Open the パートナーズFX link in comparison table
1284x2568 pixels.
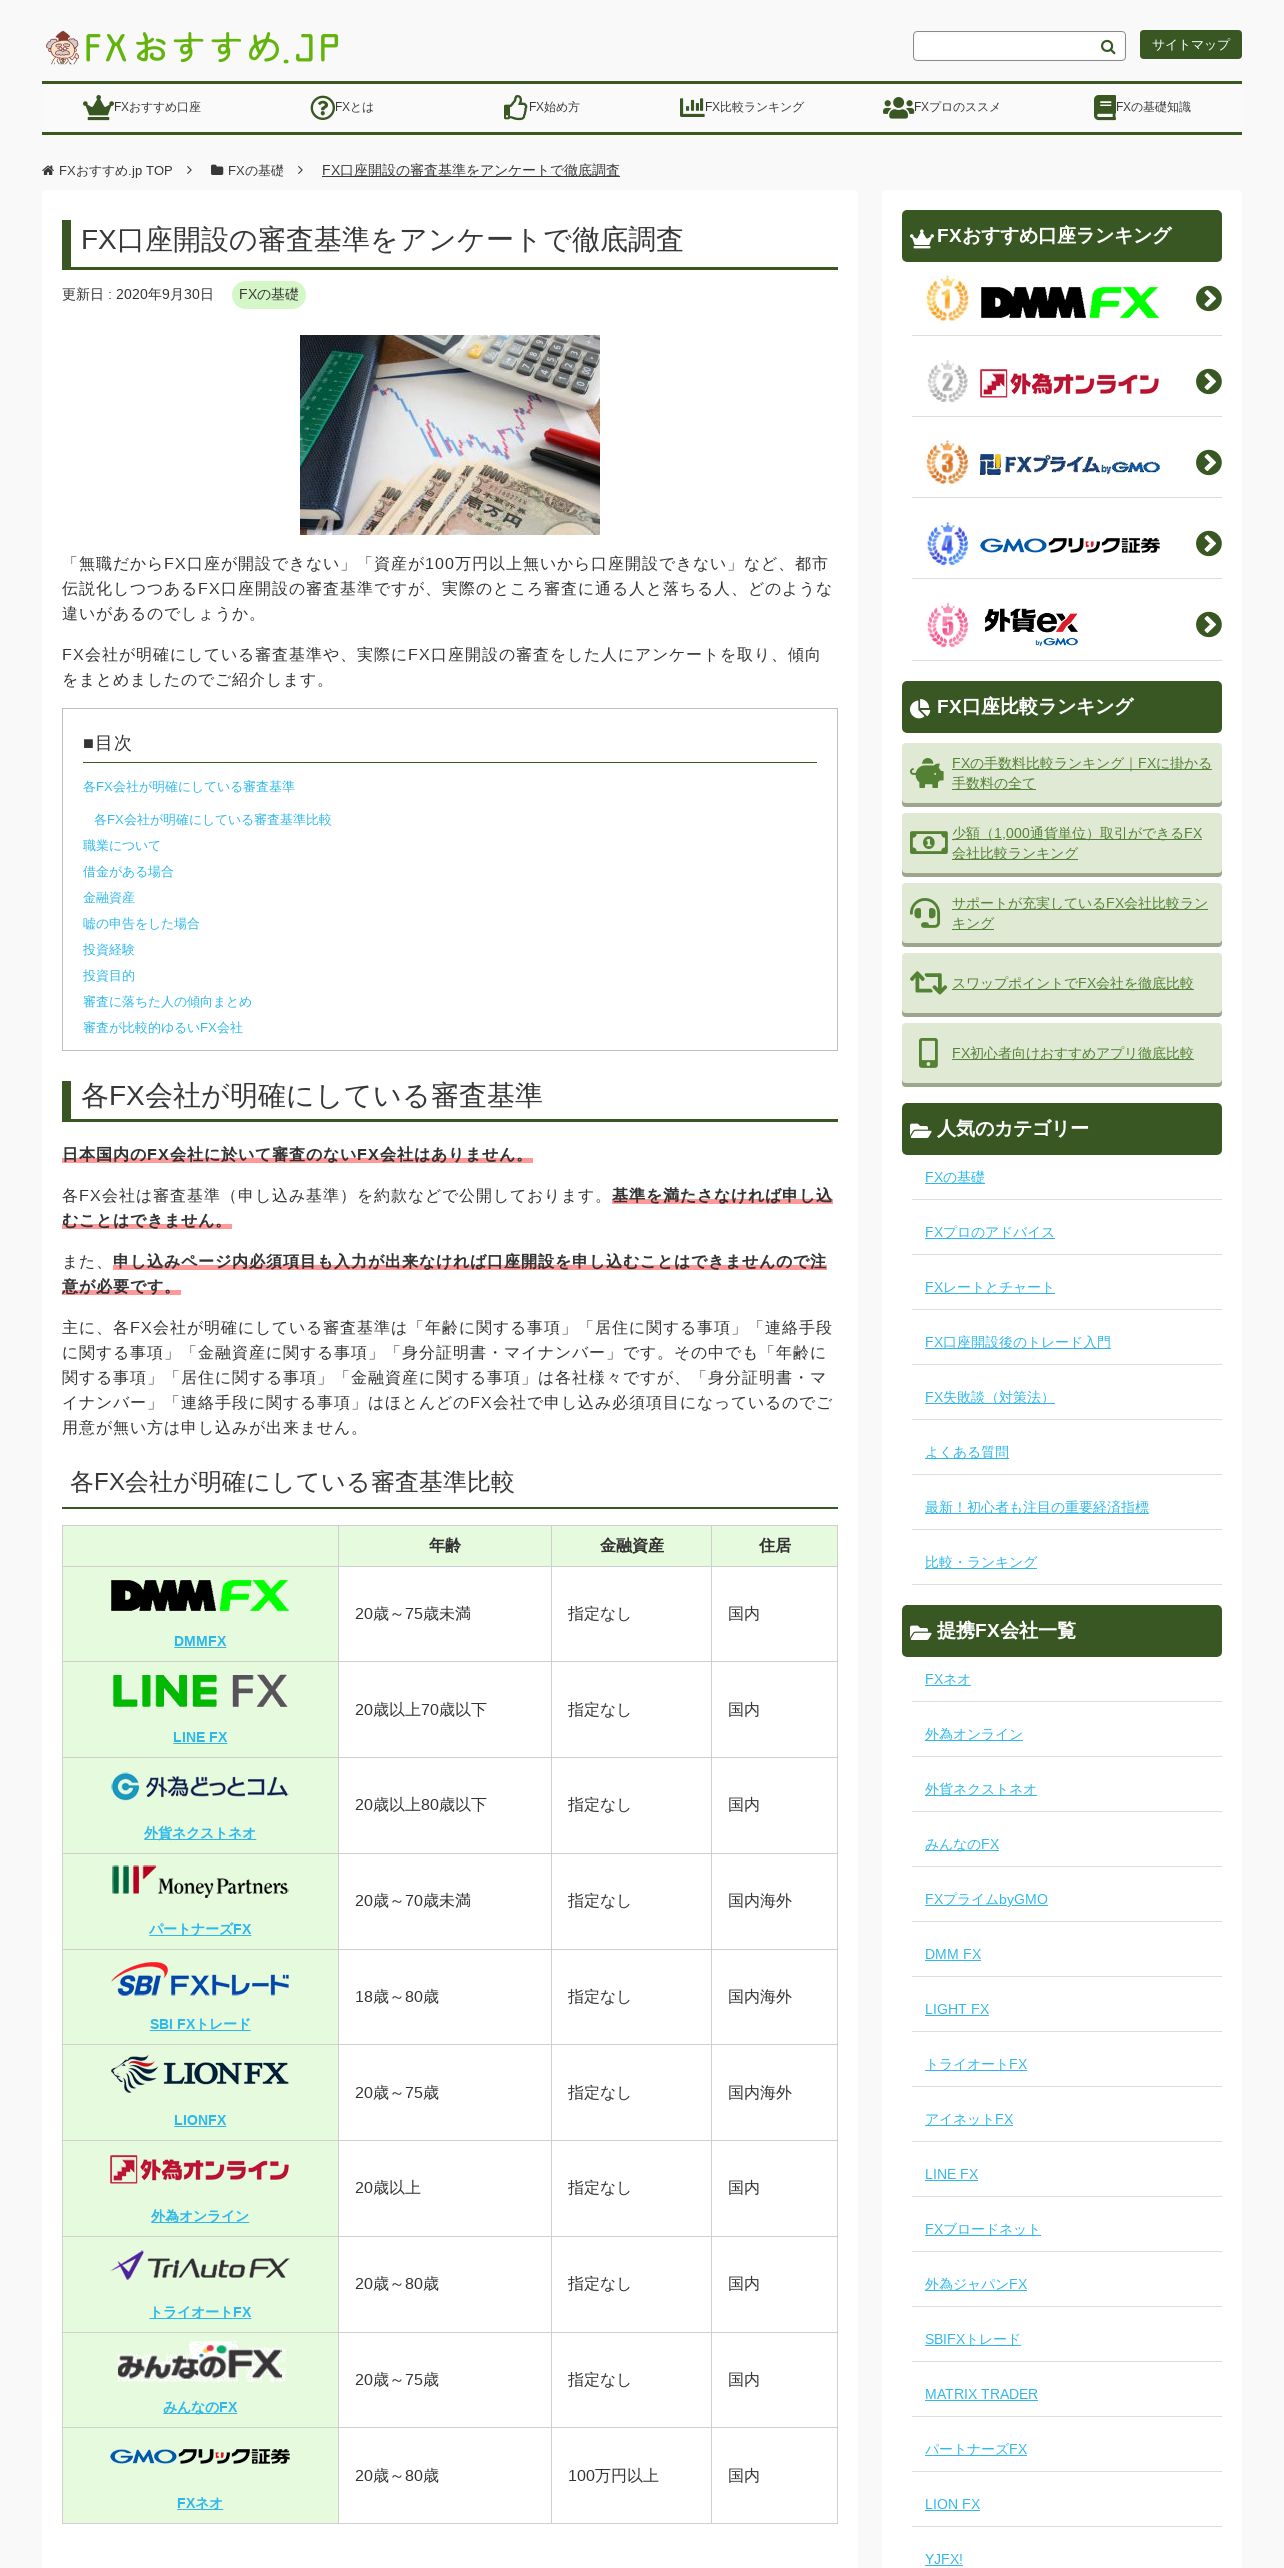(x=200, y=1929)
